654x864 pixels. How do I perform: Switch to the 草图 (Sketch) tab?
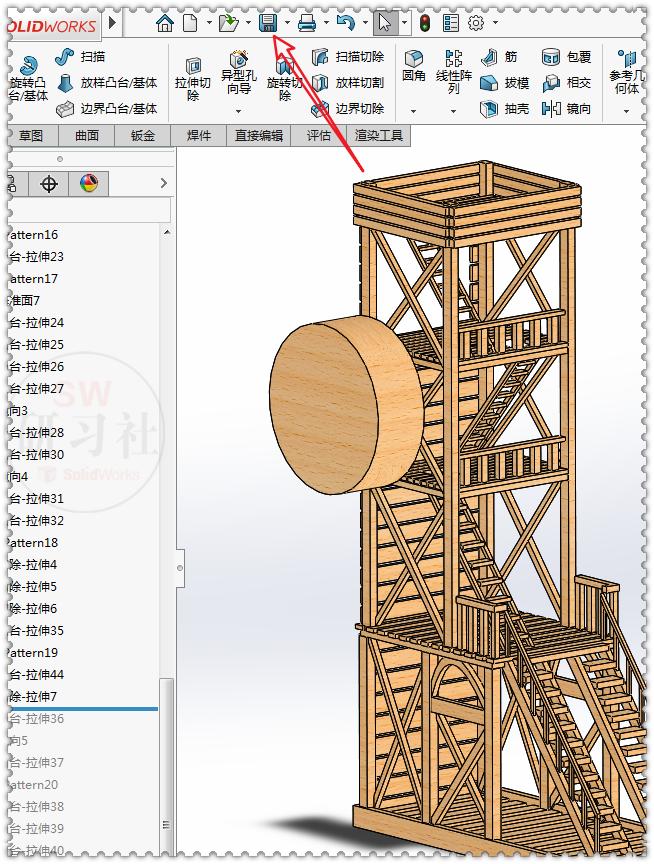tap(31, 136)
